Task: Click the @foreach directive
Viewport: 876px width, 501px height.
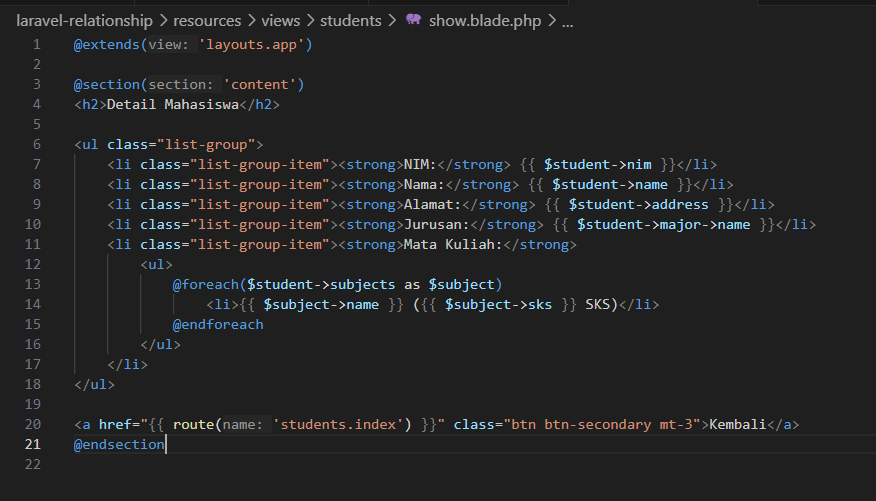Action: pyautogui.click(x=205, y=284)
